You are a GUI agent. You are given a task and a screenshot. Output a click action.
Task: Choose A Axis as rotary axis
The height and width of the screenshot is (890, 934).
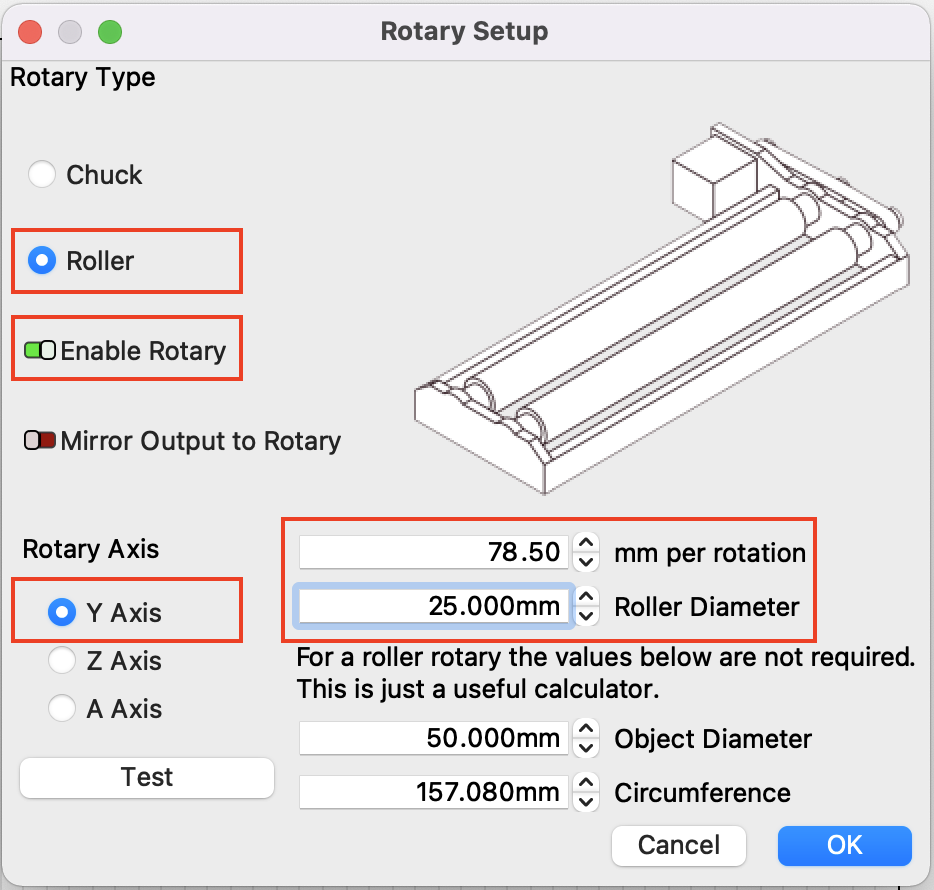[x=62, y=709]
